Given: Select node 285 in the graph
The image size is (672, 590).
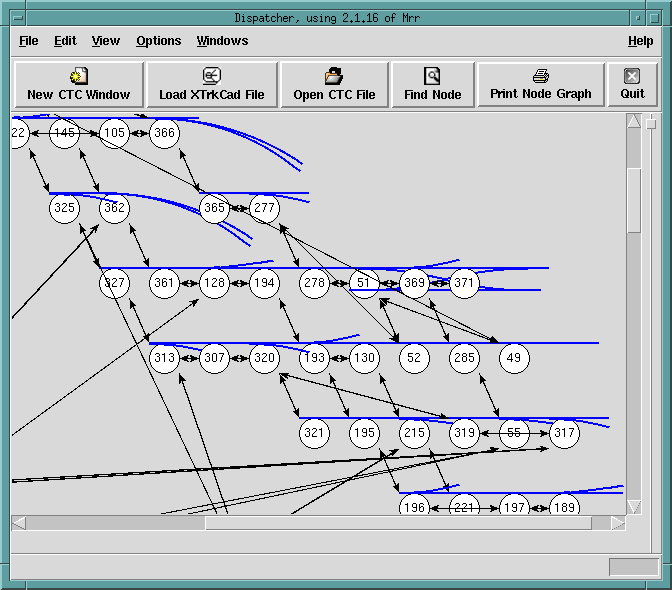Looking at the screenshot, I should point(464,358).
